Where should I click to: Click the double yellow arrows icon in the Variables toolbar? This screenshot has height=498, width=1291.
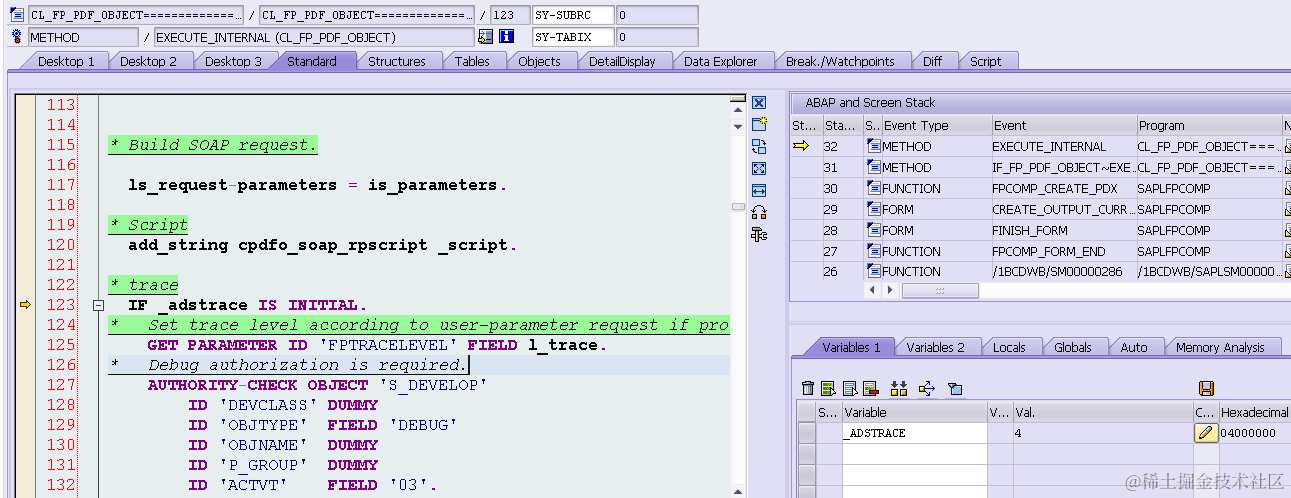tap(898, 388)
